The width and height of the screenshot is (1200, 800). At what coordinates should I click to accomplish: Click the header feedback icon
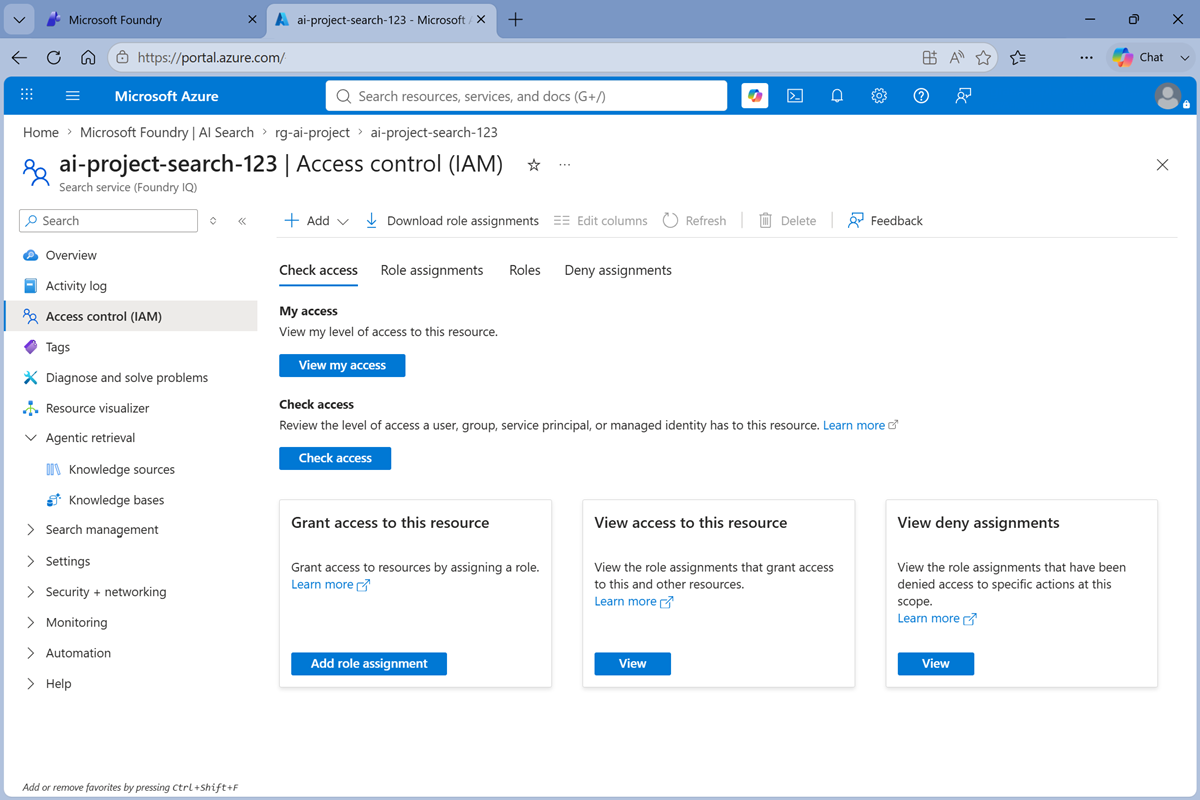963,96
